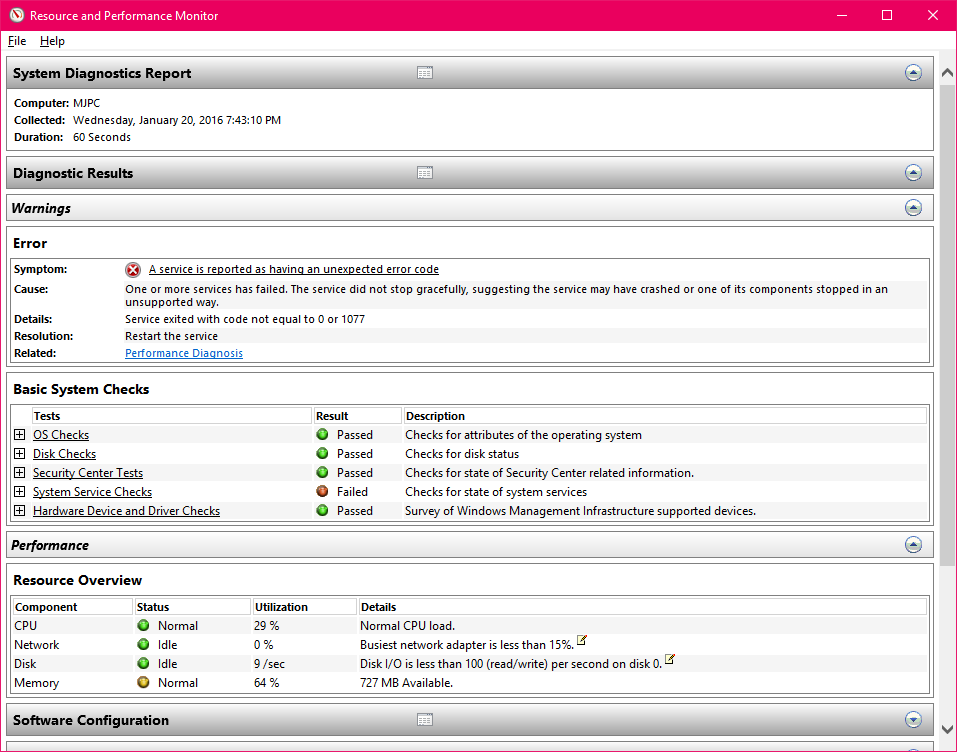Click the '0 %' network utilization value
960x752 pixels.
tap(263, 645)
